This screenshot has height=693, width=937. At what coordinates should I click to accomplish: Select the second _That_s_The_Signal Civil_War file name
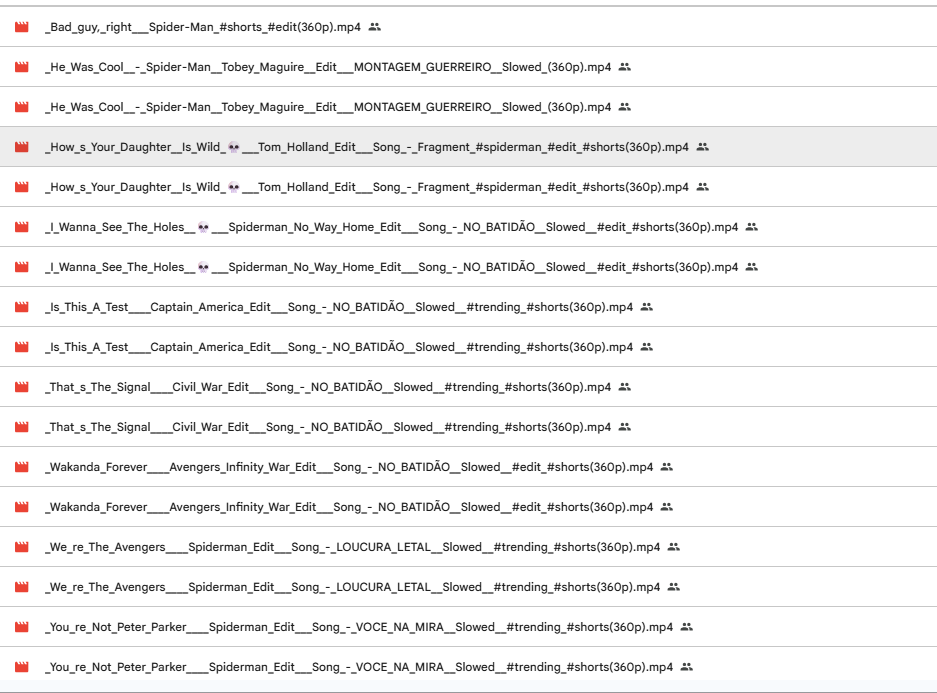pyautogui.click(x=328, y=427)
